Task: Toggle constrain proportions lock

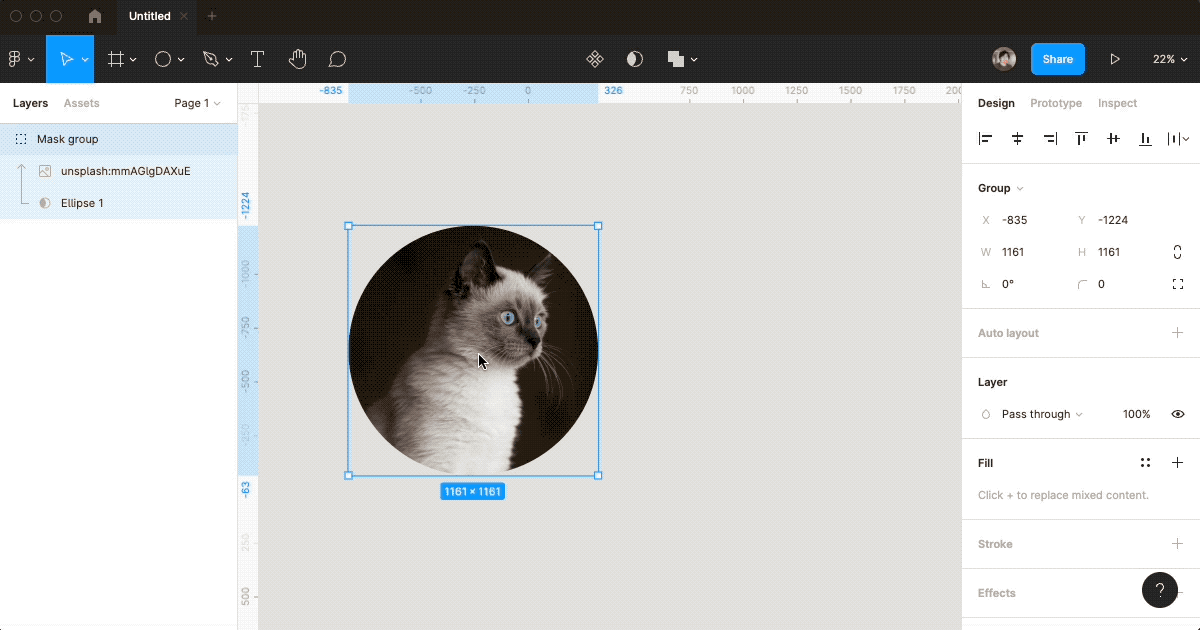Action: [x=1177, y=252]
